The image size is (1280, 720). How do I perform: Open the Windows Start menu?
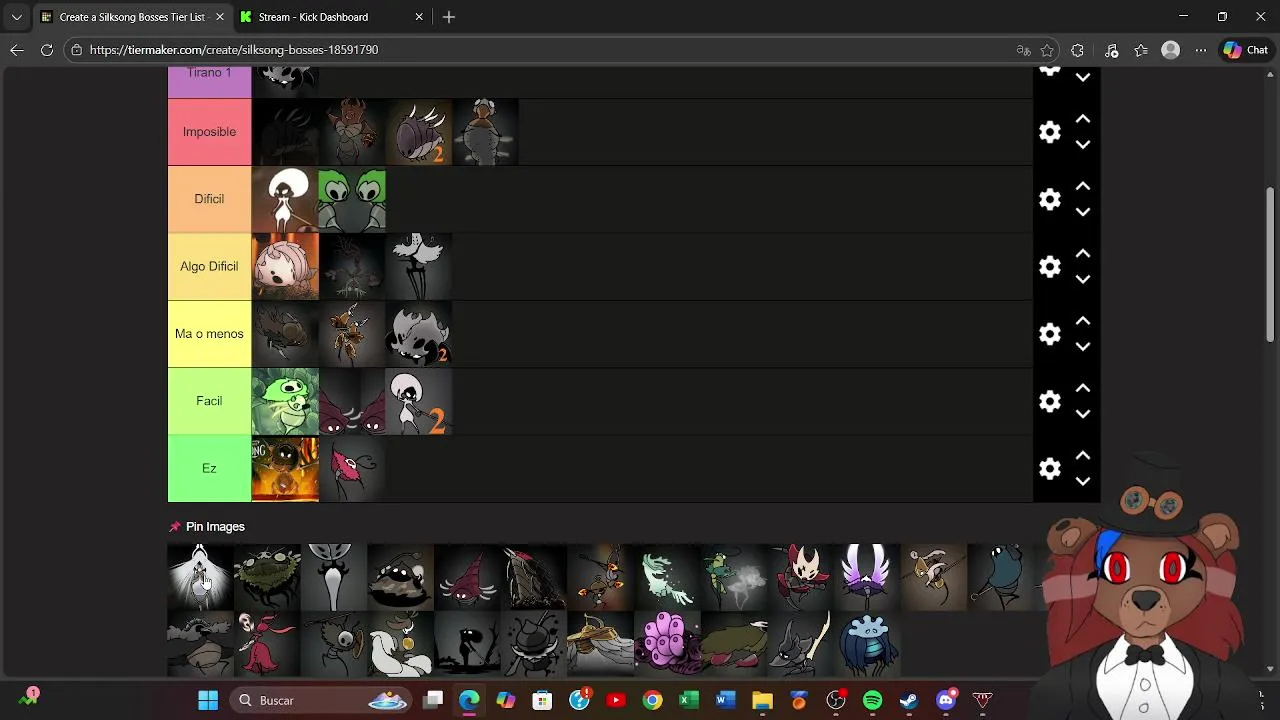208,700
